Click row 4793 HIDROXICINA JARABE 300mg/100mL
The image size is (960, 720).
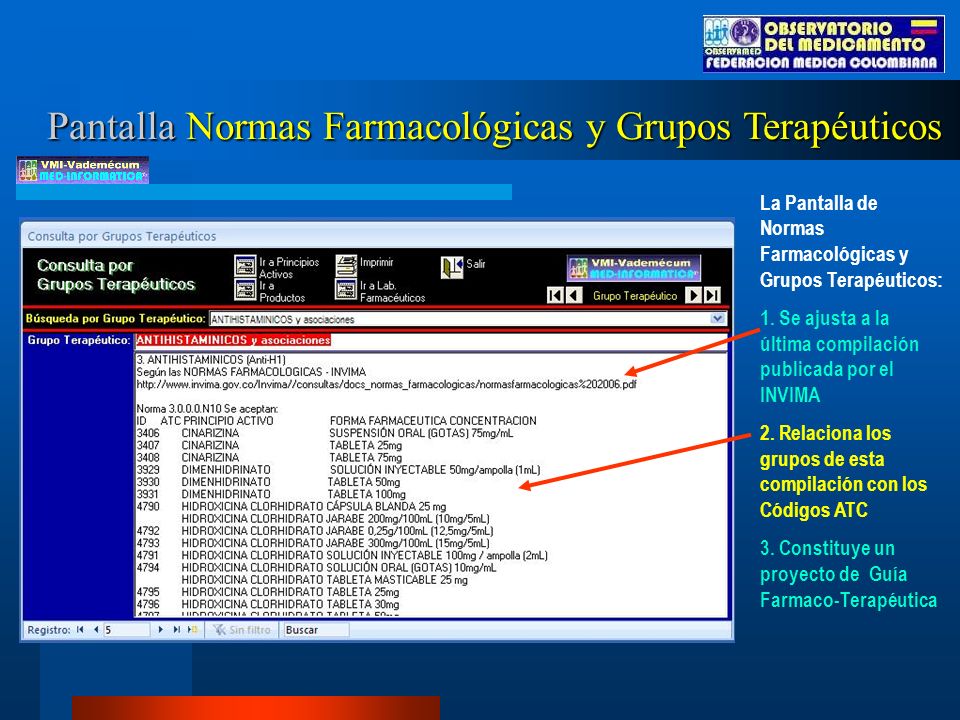pyautogui.click(x=313, y=544)
